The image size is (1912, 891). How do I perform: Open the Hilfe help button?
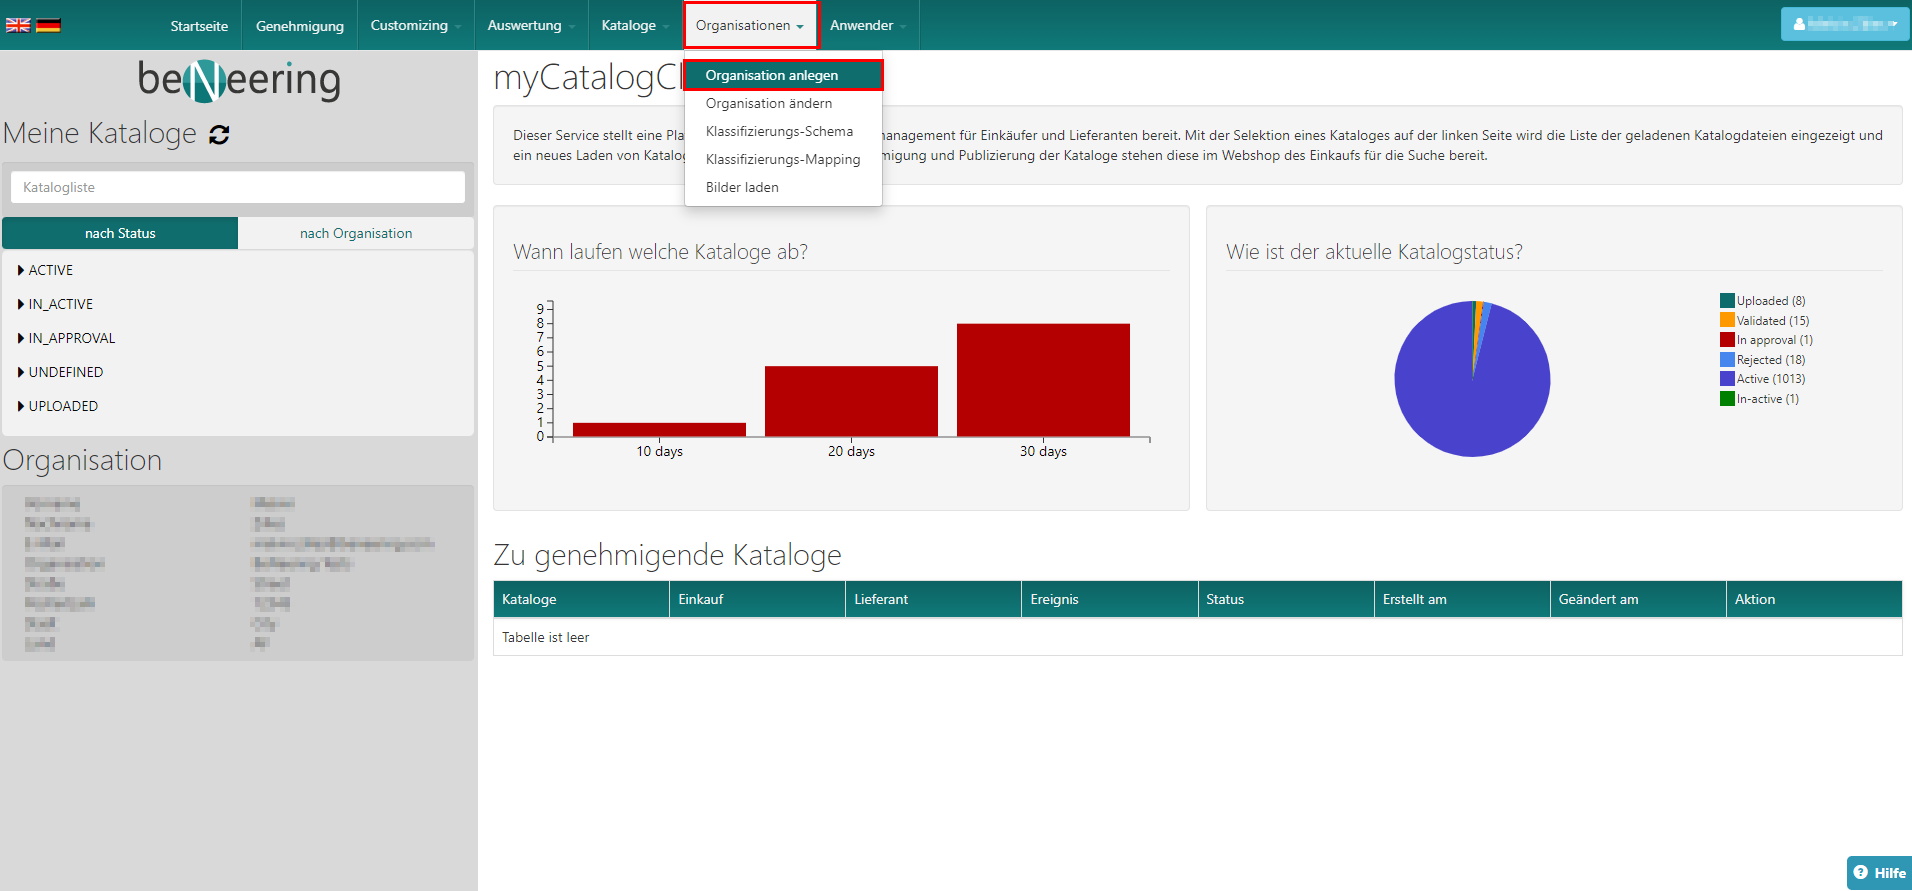(1879, 872)
